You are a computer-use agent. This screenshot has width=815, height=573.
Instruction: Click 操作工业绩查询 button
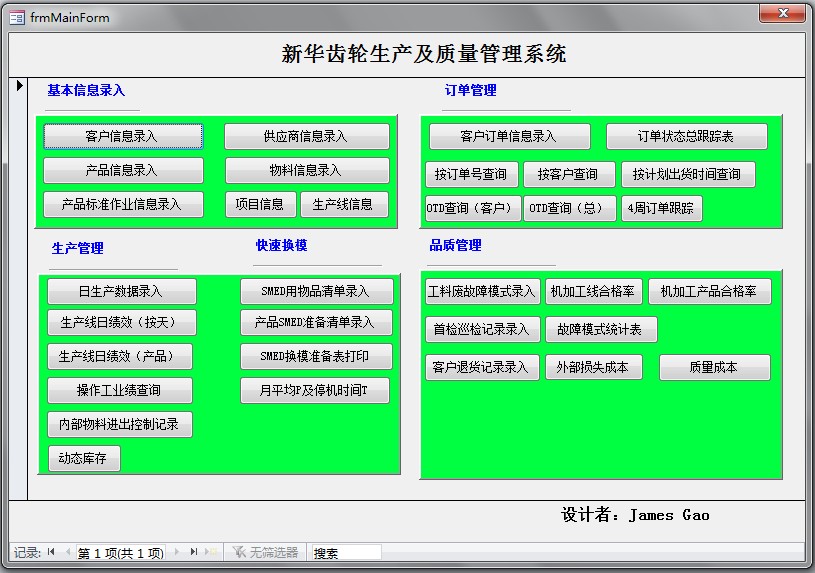[x=120, y=390]
